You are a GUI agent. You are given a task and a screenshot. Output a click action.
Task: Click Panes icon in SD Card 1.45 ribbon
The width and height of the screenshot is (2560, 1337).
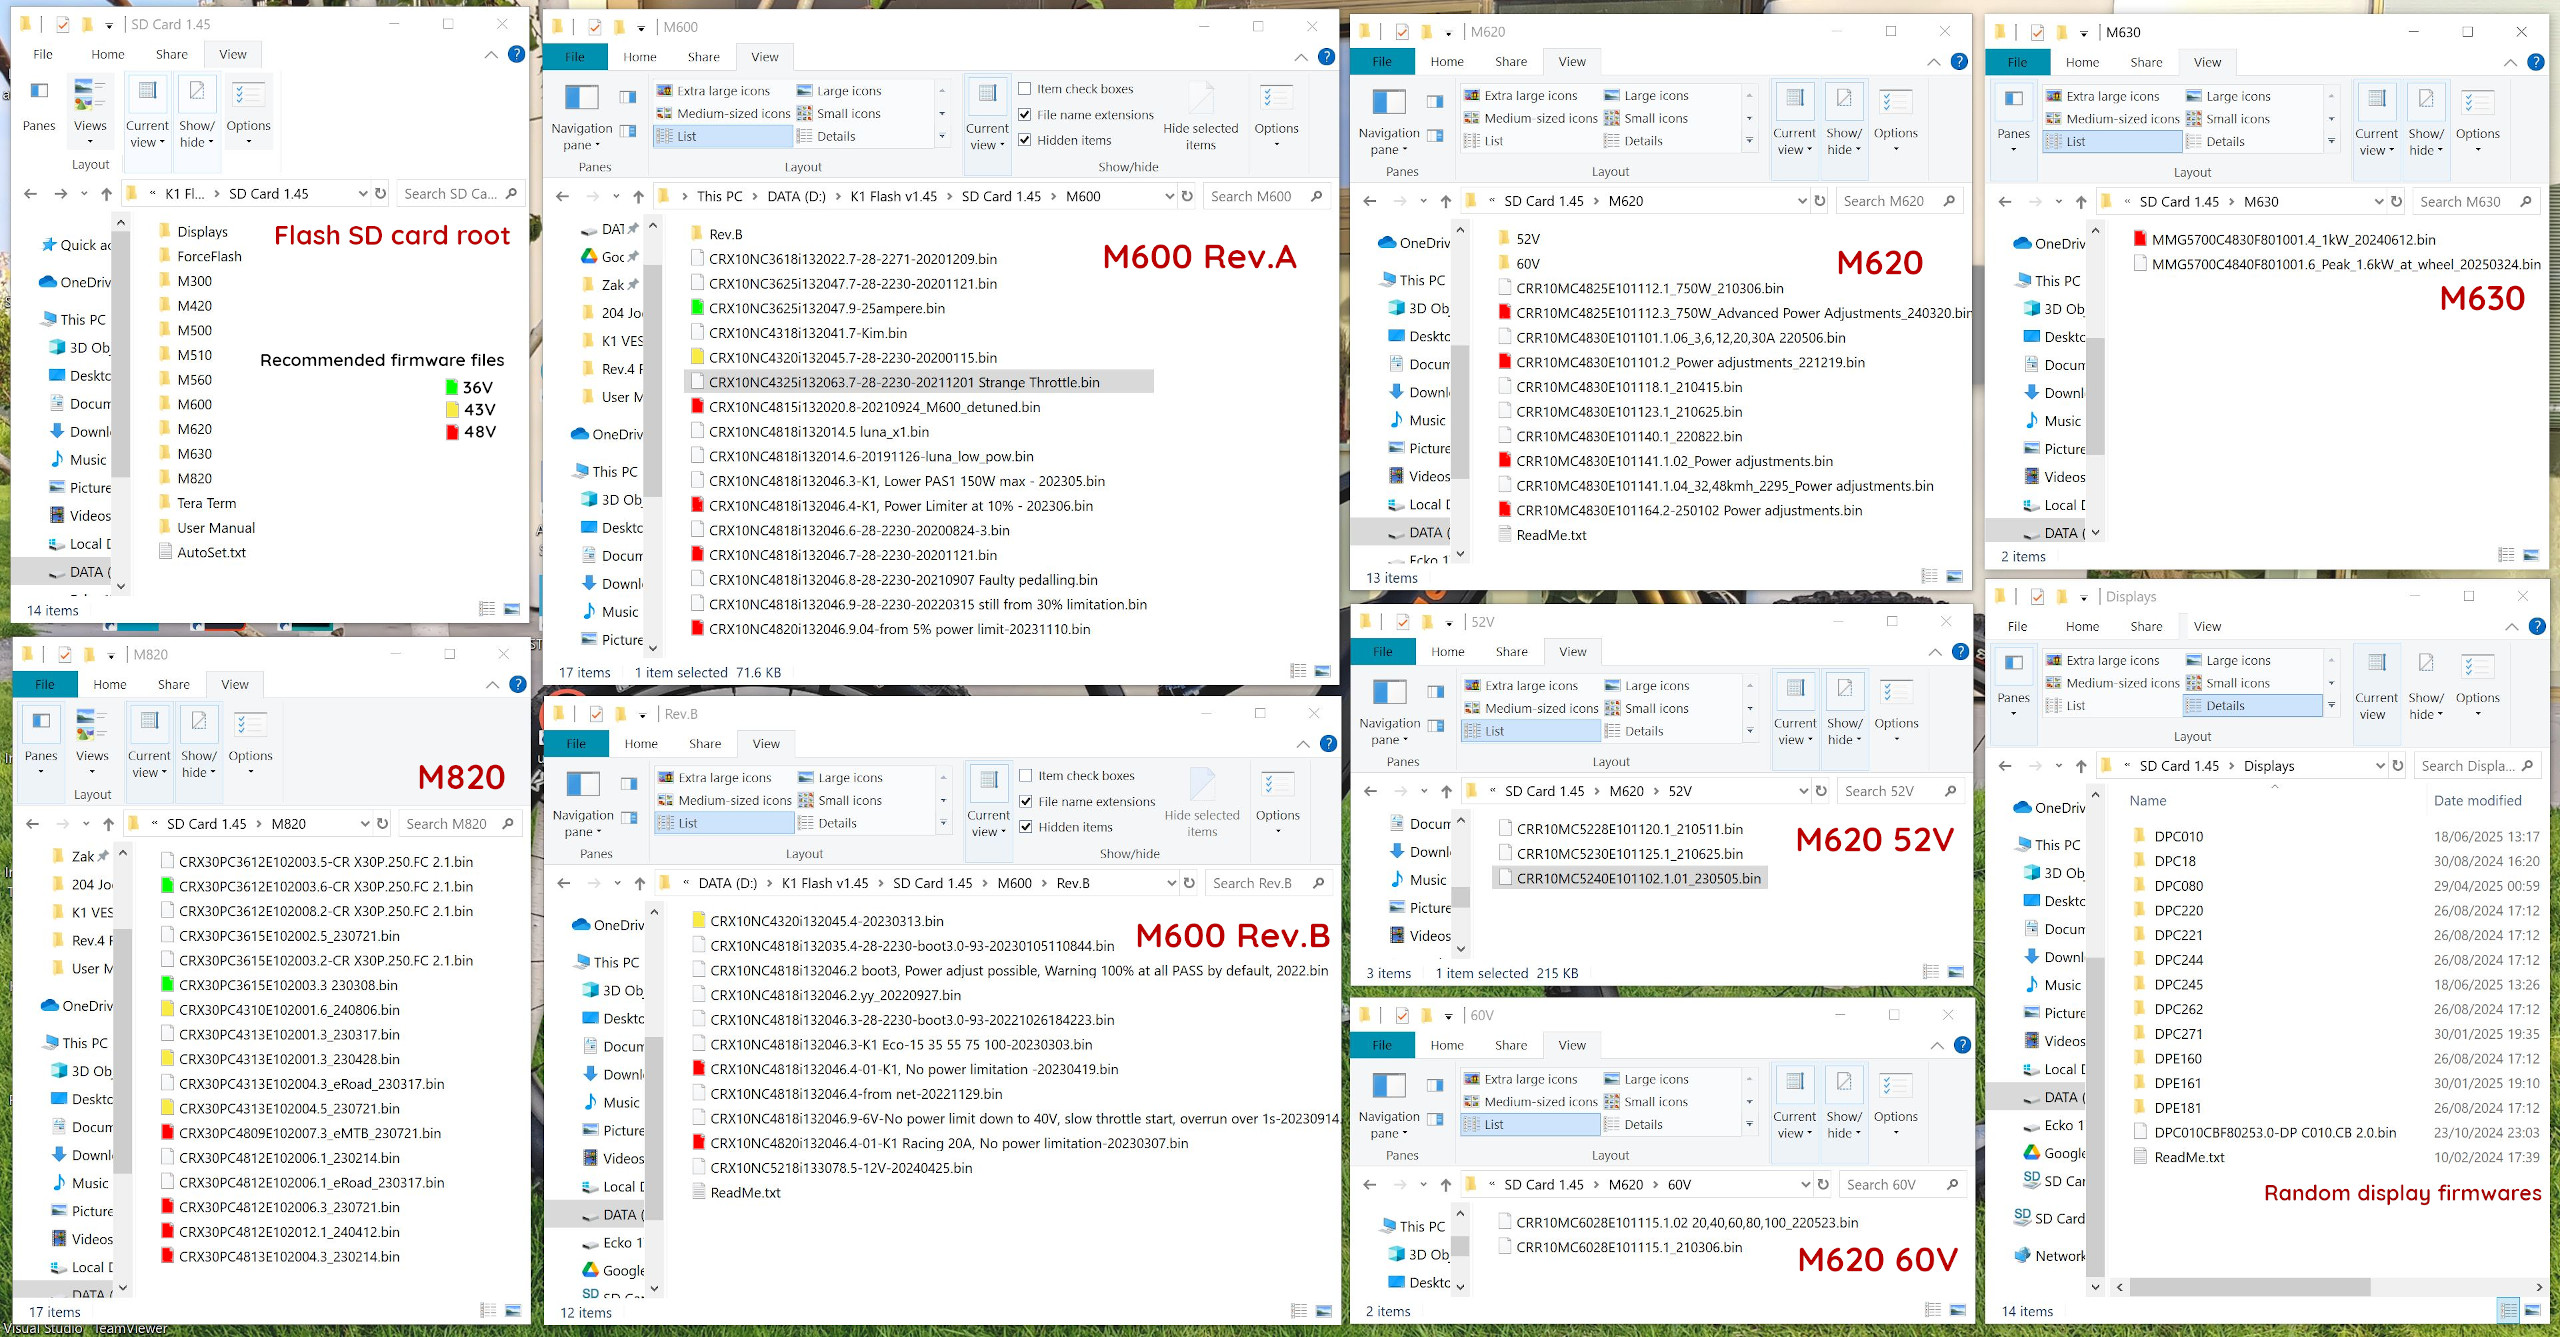[39, 90]
